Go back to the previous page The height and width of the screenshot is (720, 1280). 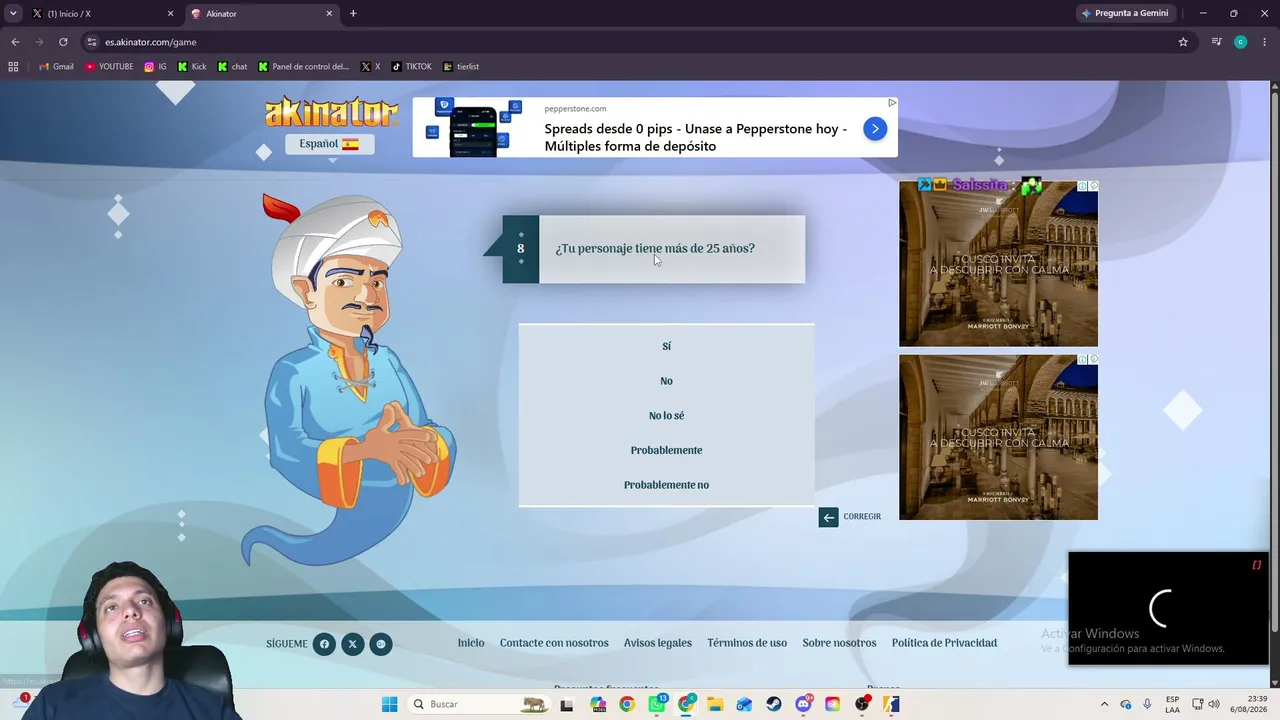[15, 42]
